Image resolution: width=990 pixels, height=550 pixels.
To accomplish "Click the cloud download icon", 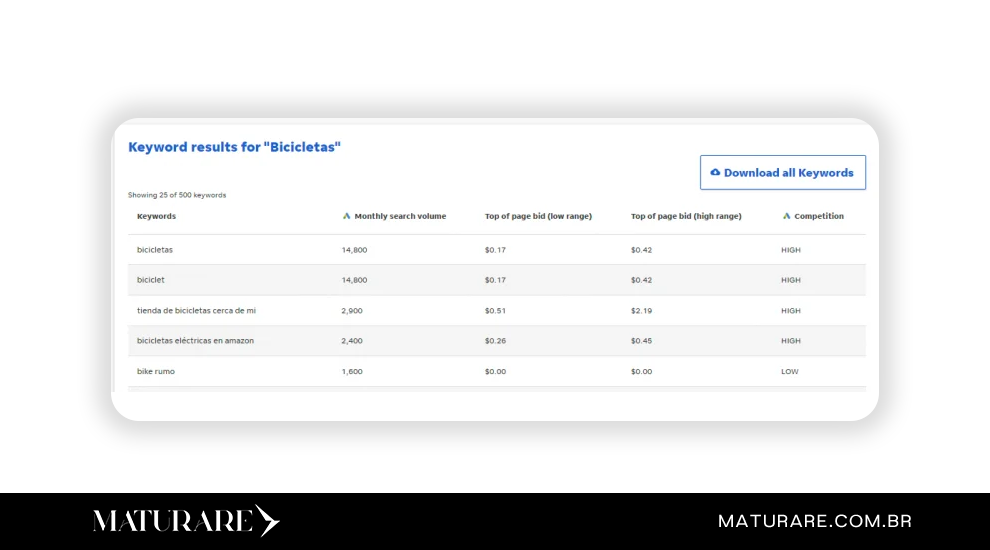I will pos(715,172).
